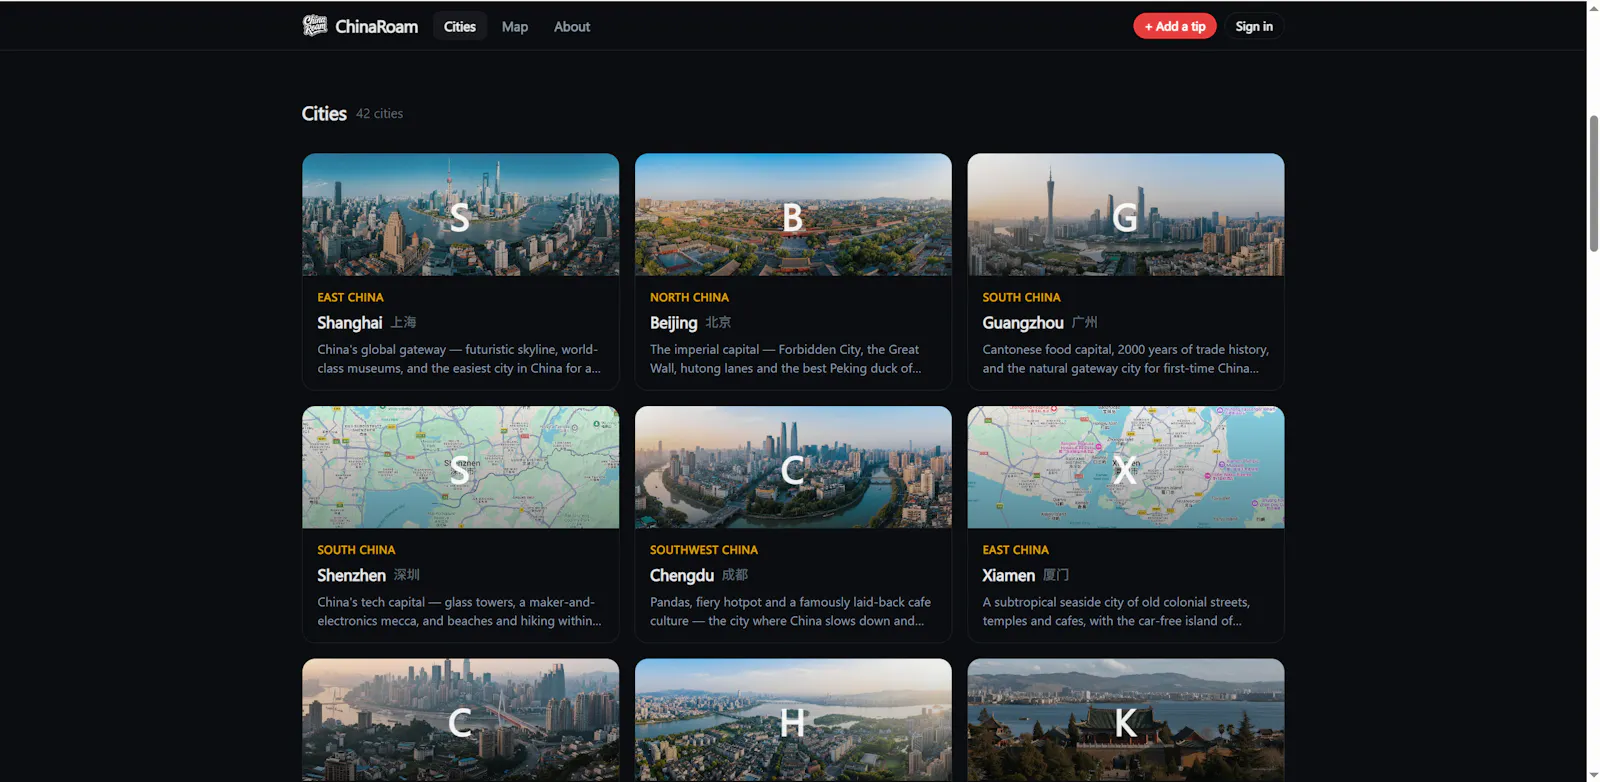Open the city thumbnail below Shenzhen marked C
The image size is (1600, 782).
click(x=461, y=720)
